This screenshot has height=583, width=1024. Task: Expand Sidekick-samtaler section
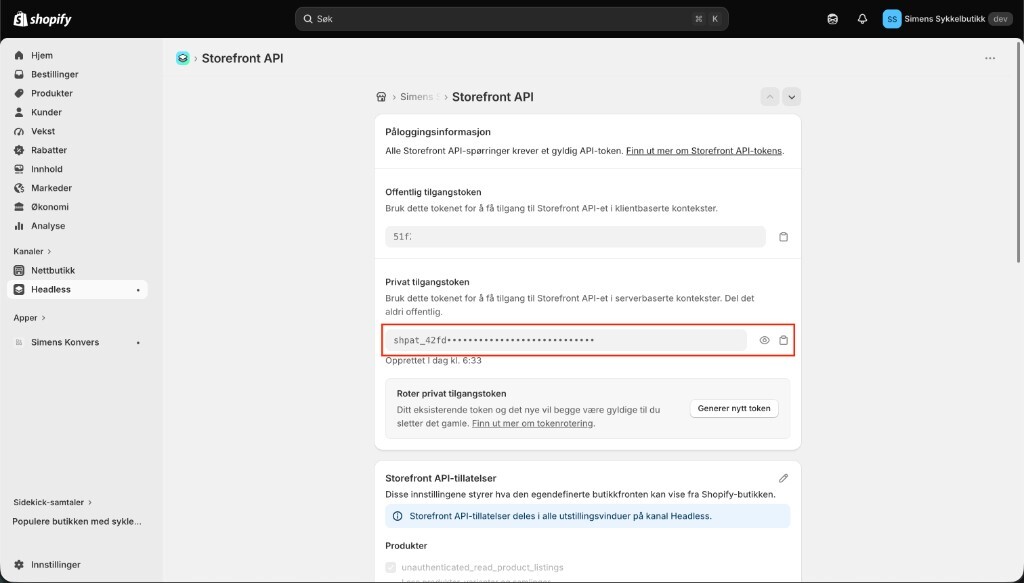(52, 503)
